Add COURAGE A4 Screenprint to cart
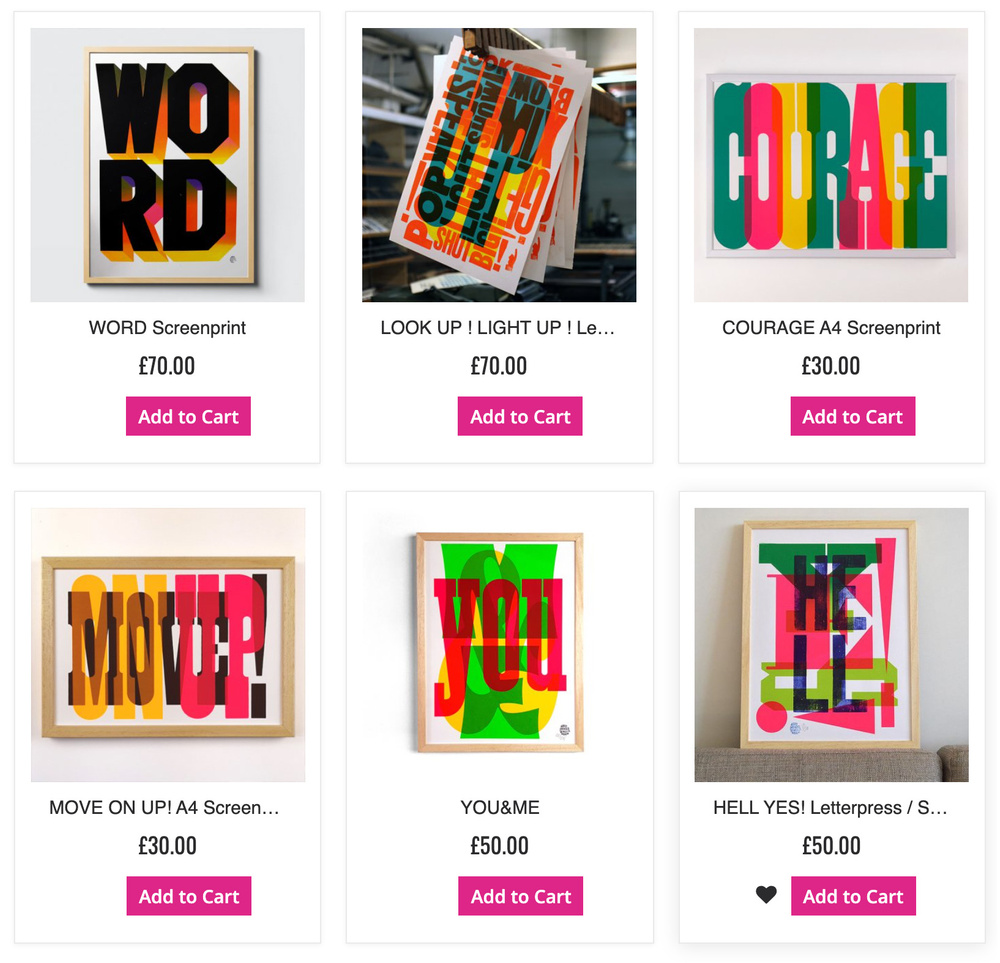1000x963 pixels. coord(853,416)
